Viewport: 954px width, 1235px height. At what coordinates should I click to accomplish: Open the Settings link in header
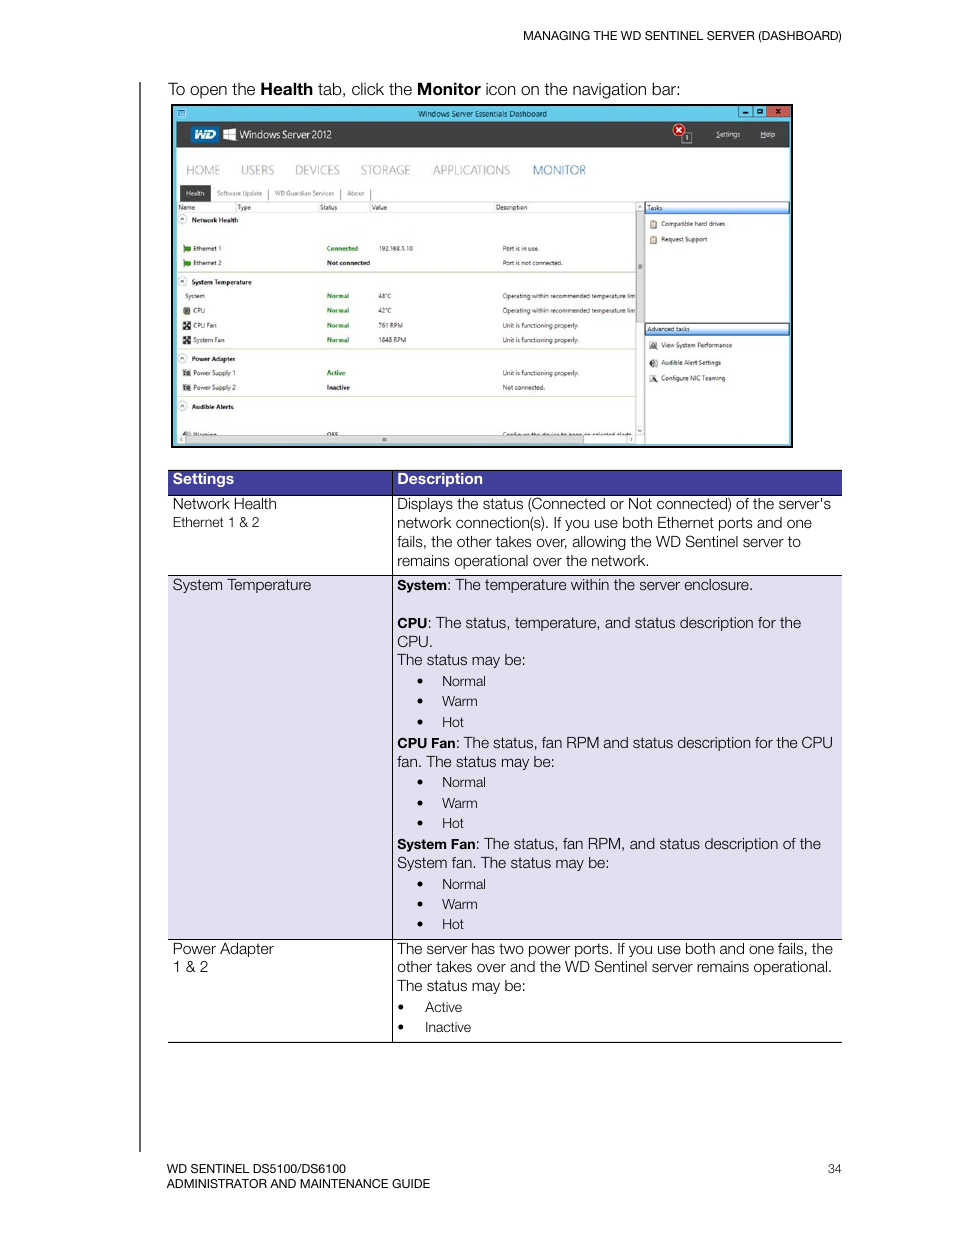coord(728,134)
